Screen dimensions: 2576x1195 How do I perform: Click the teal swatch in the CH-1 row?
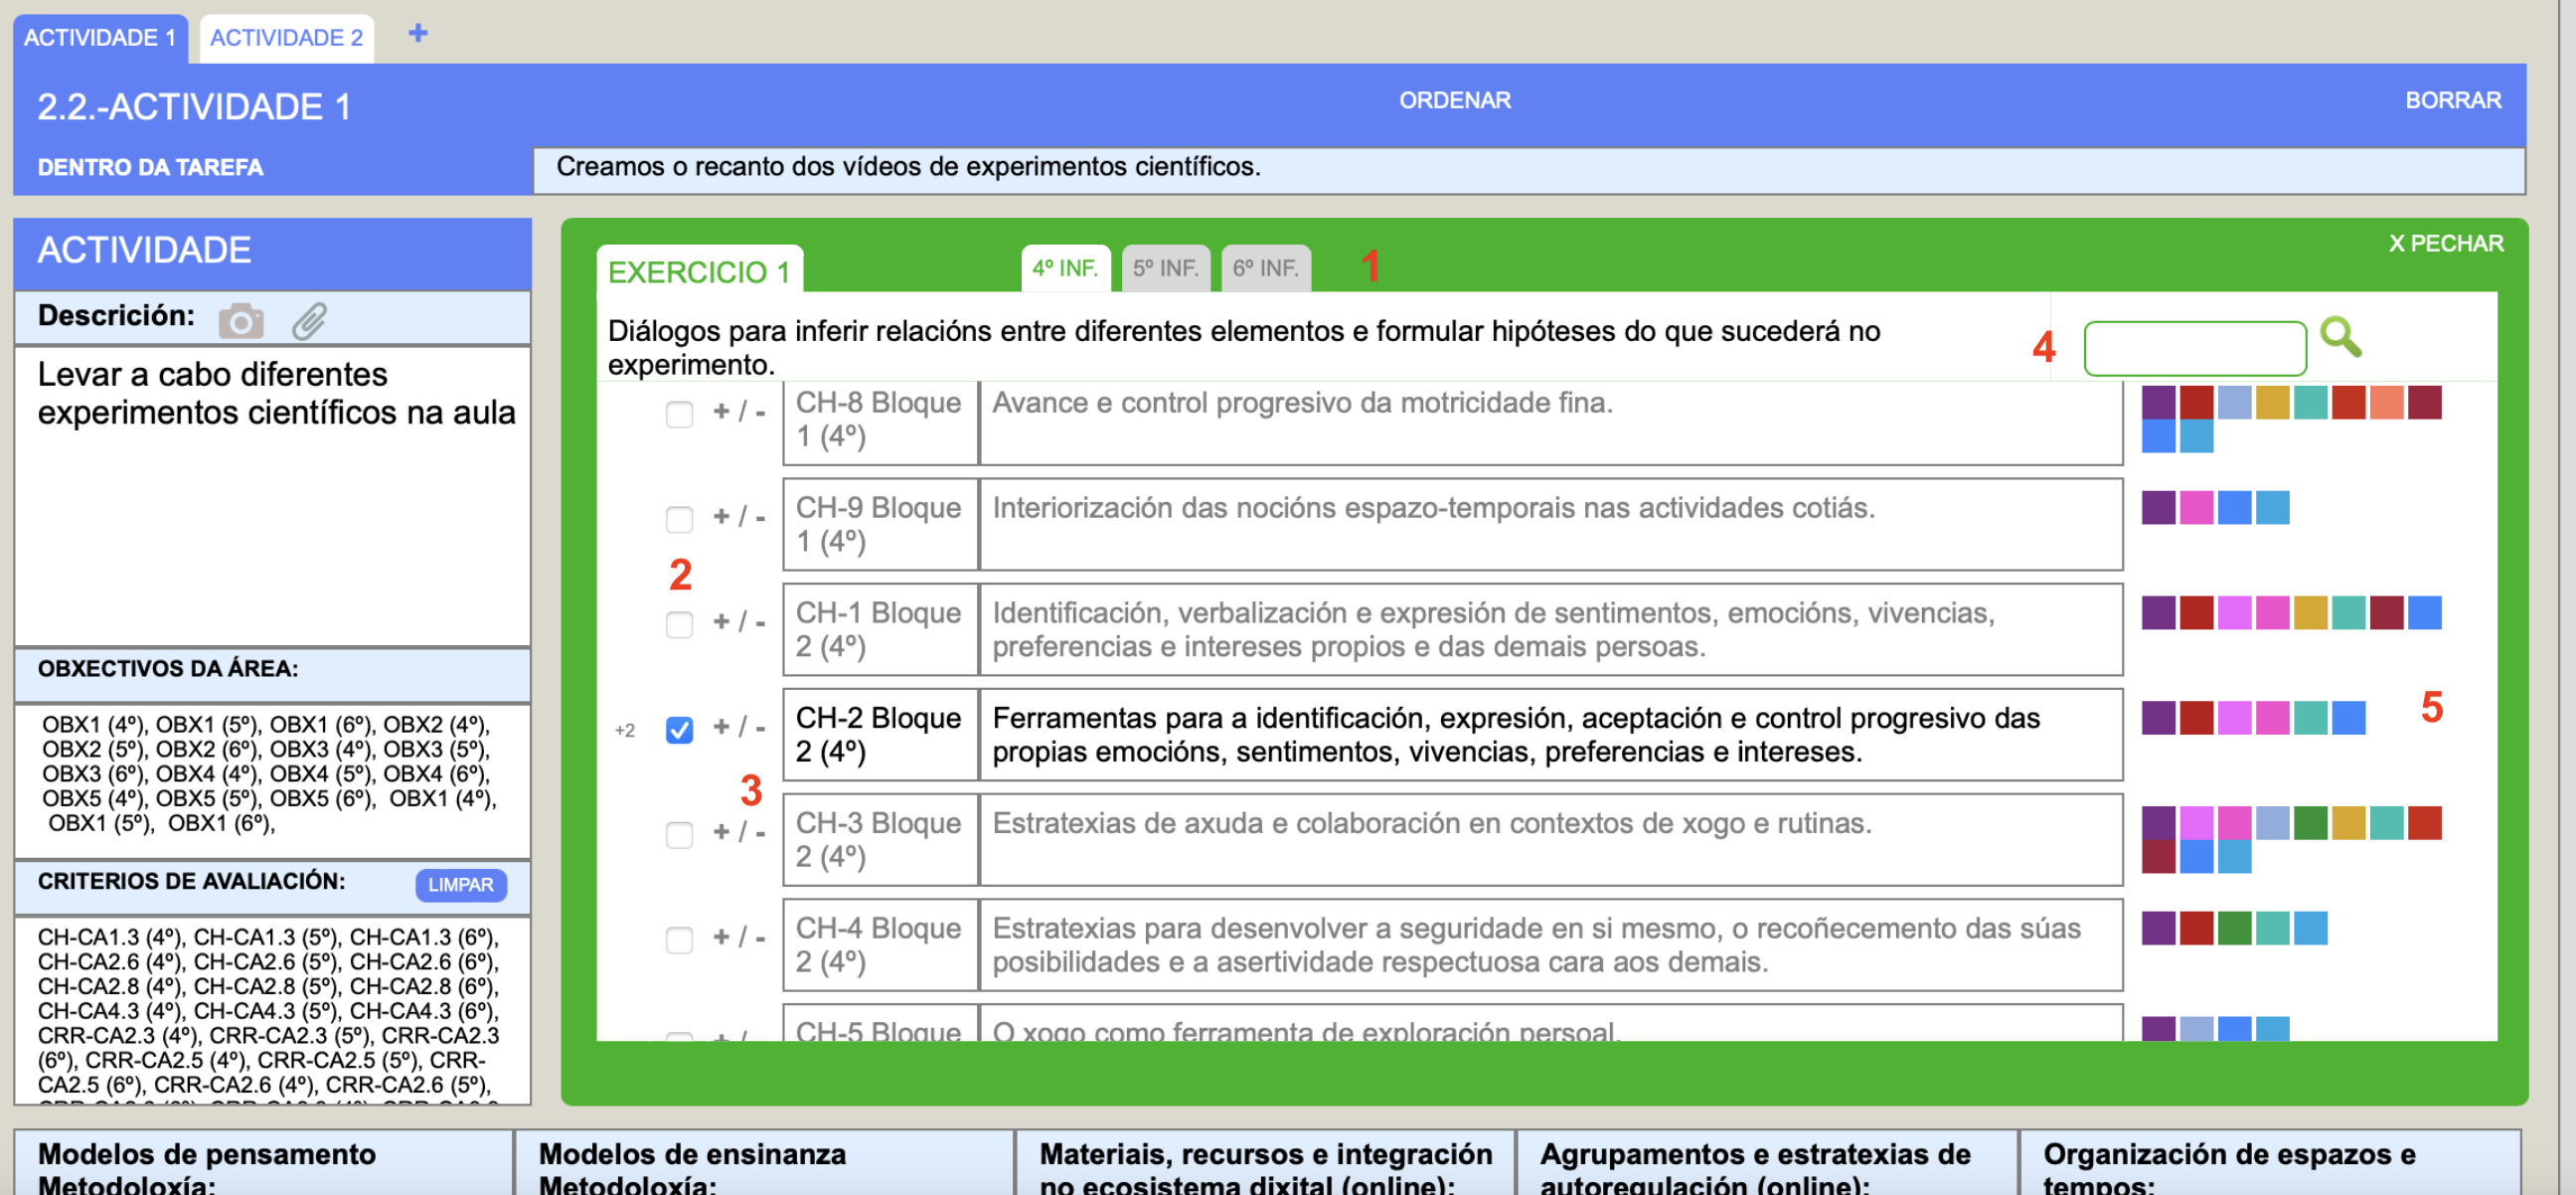pos(2348,612)
